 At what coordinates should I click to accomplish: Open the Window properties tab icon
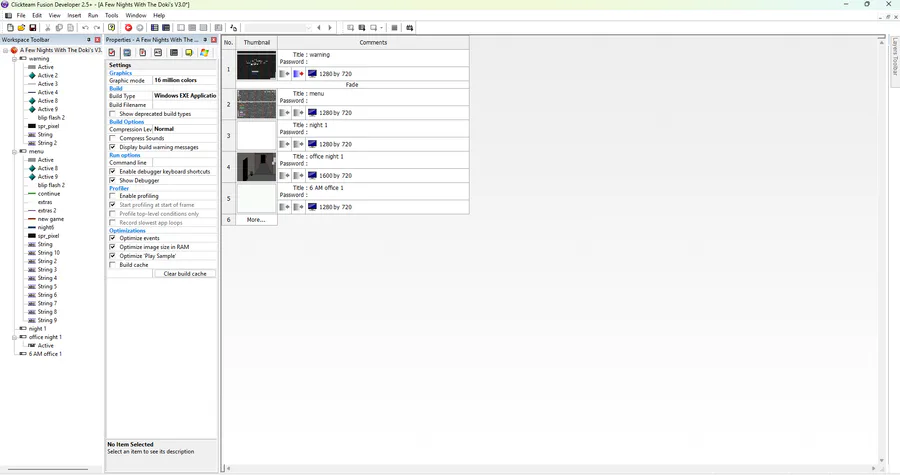(127, 53)
